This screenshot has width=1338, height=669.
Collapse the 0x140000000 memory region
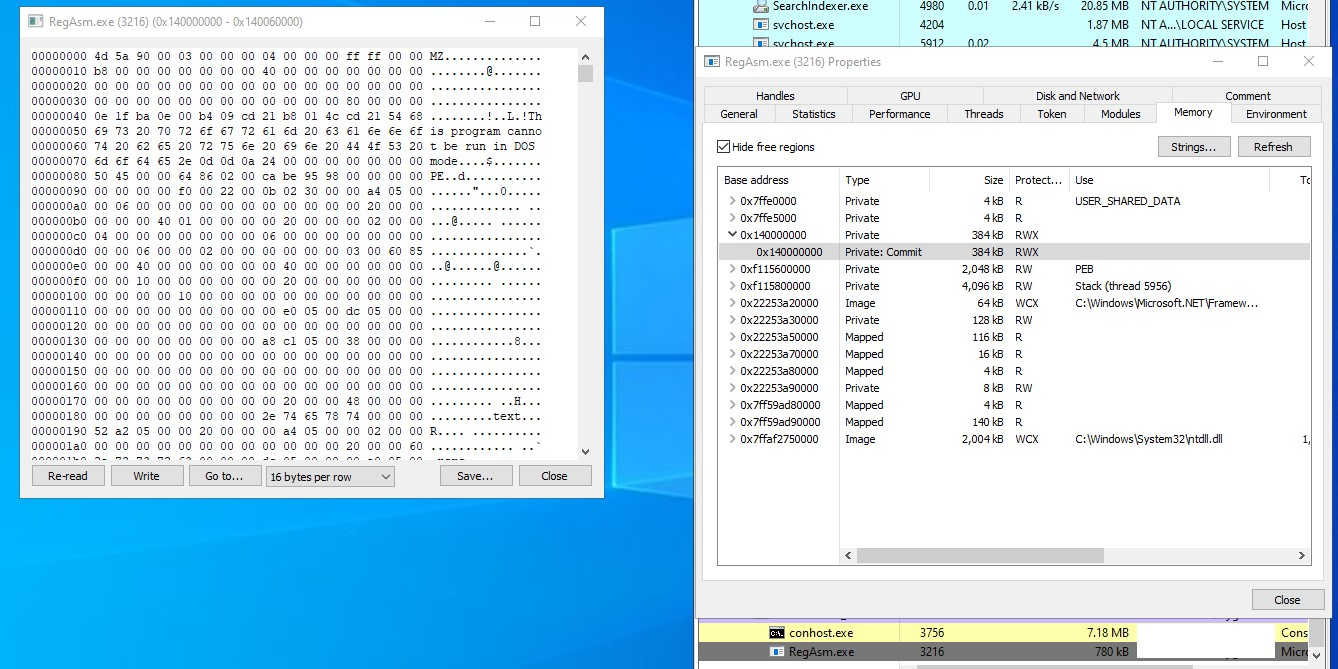pyautogui.click(x=732, y=235)
